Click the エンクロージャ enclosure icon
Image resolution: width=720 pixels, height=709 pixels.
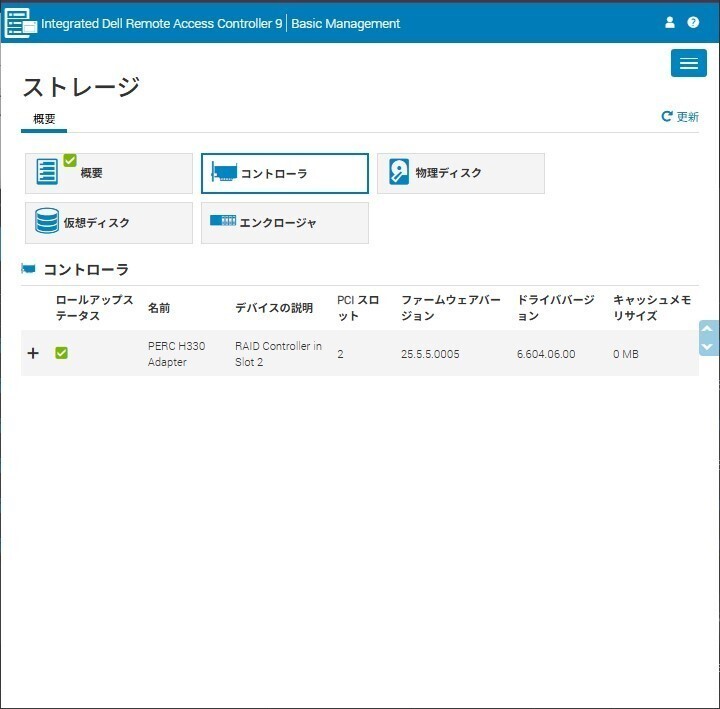(x=222, y=221)
